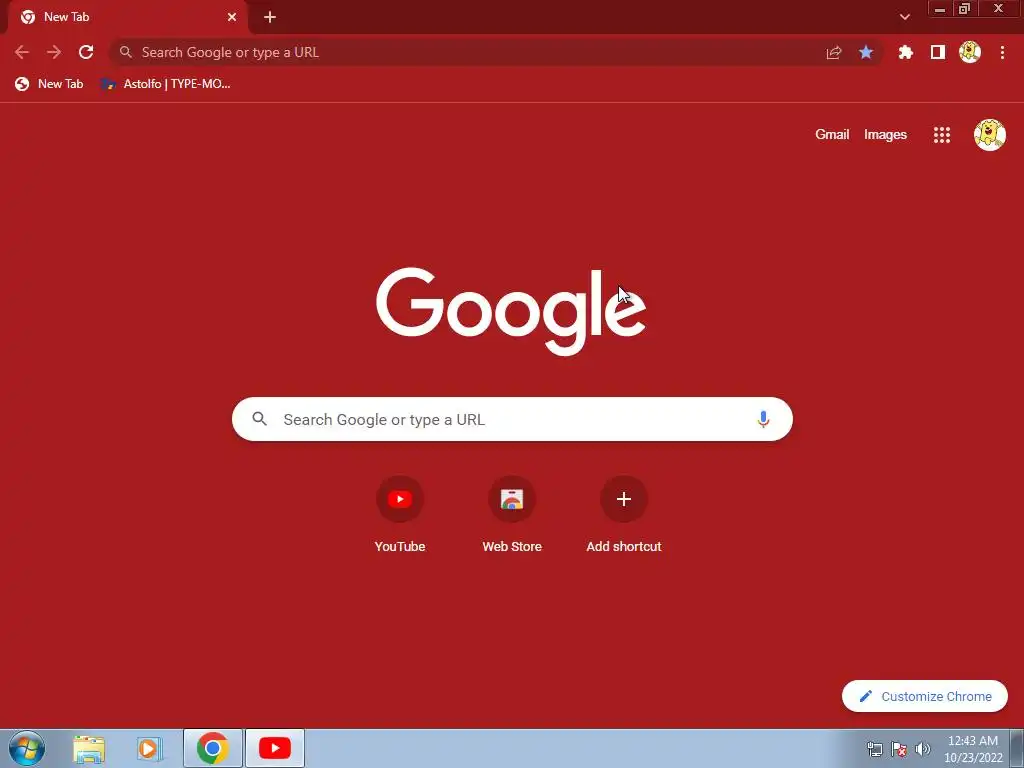Bookmark this tab with the star icon
The height and width of the screenshot is (768, 1024).
(866, 52)
